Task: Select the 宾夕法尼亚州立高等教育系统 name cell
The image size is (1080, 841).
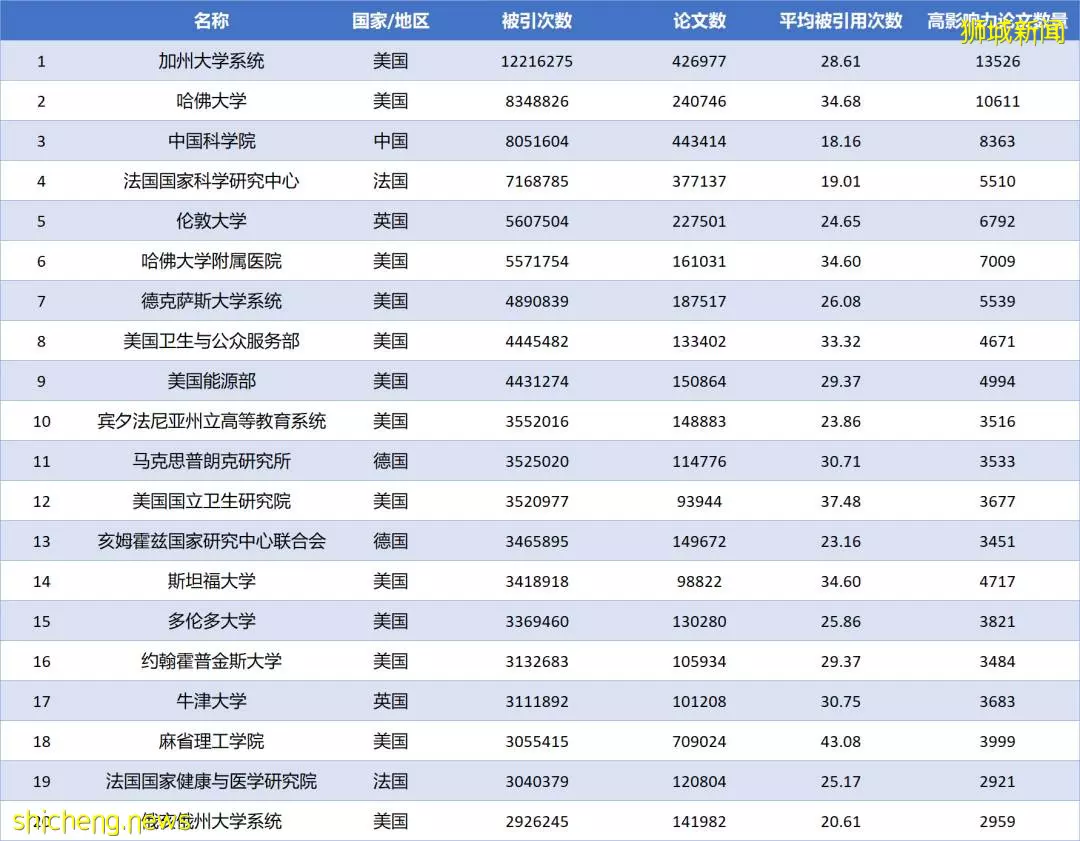Action: coord(211,421)
